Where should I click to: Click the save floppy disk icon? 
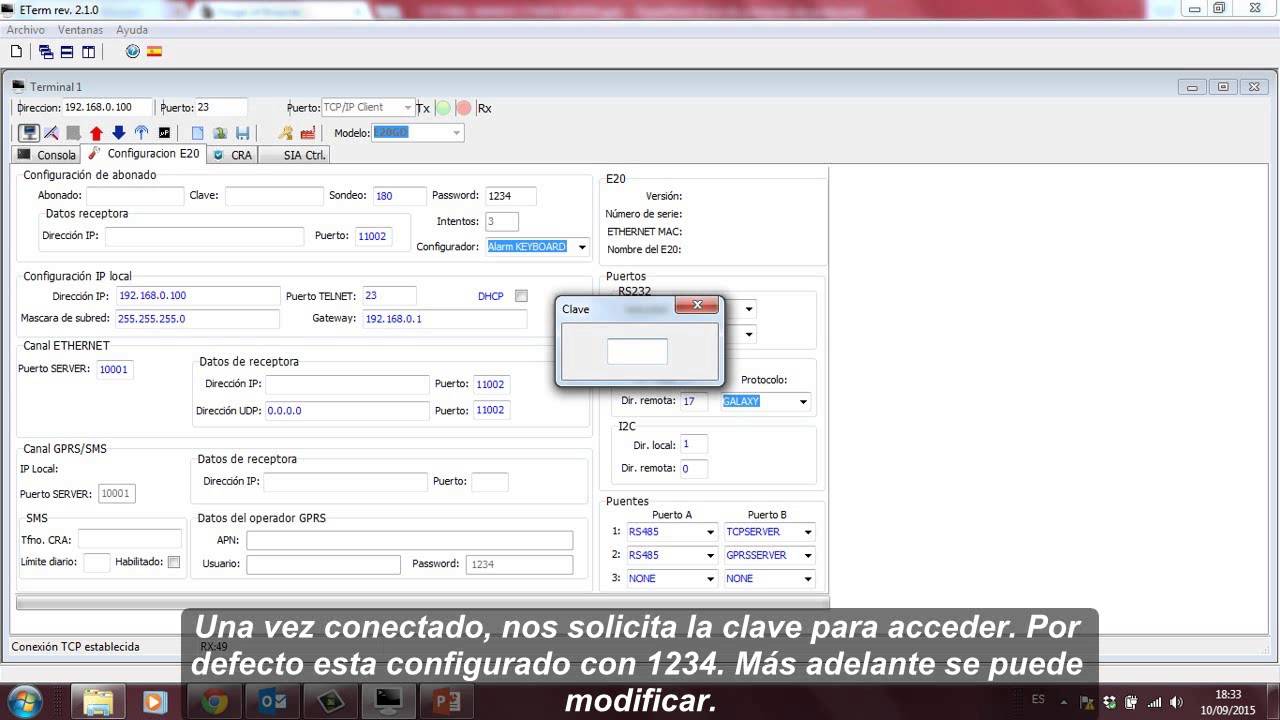click(242, 133)
